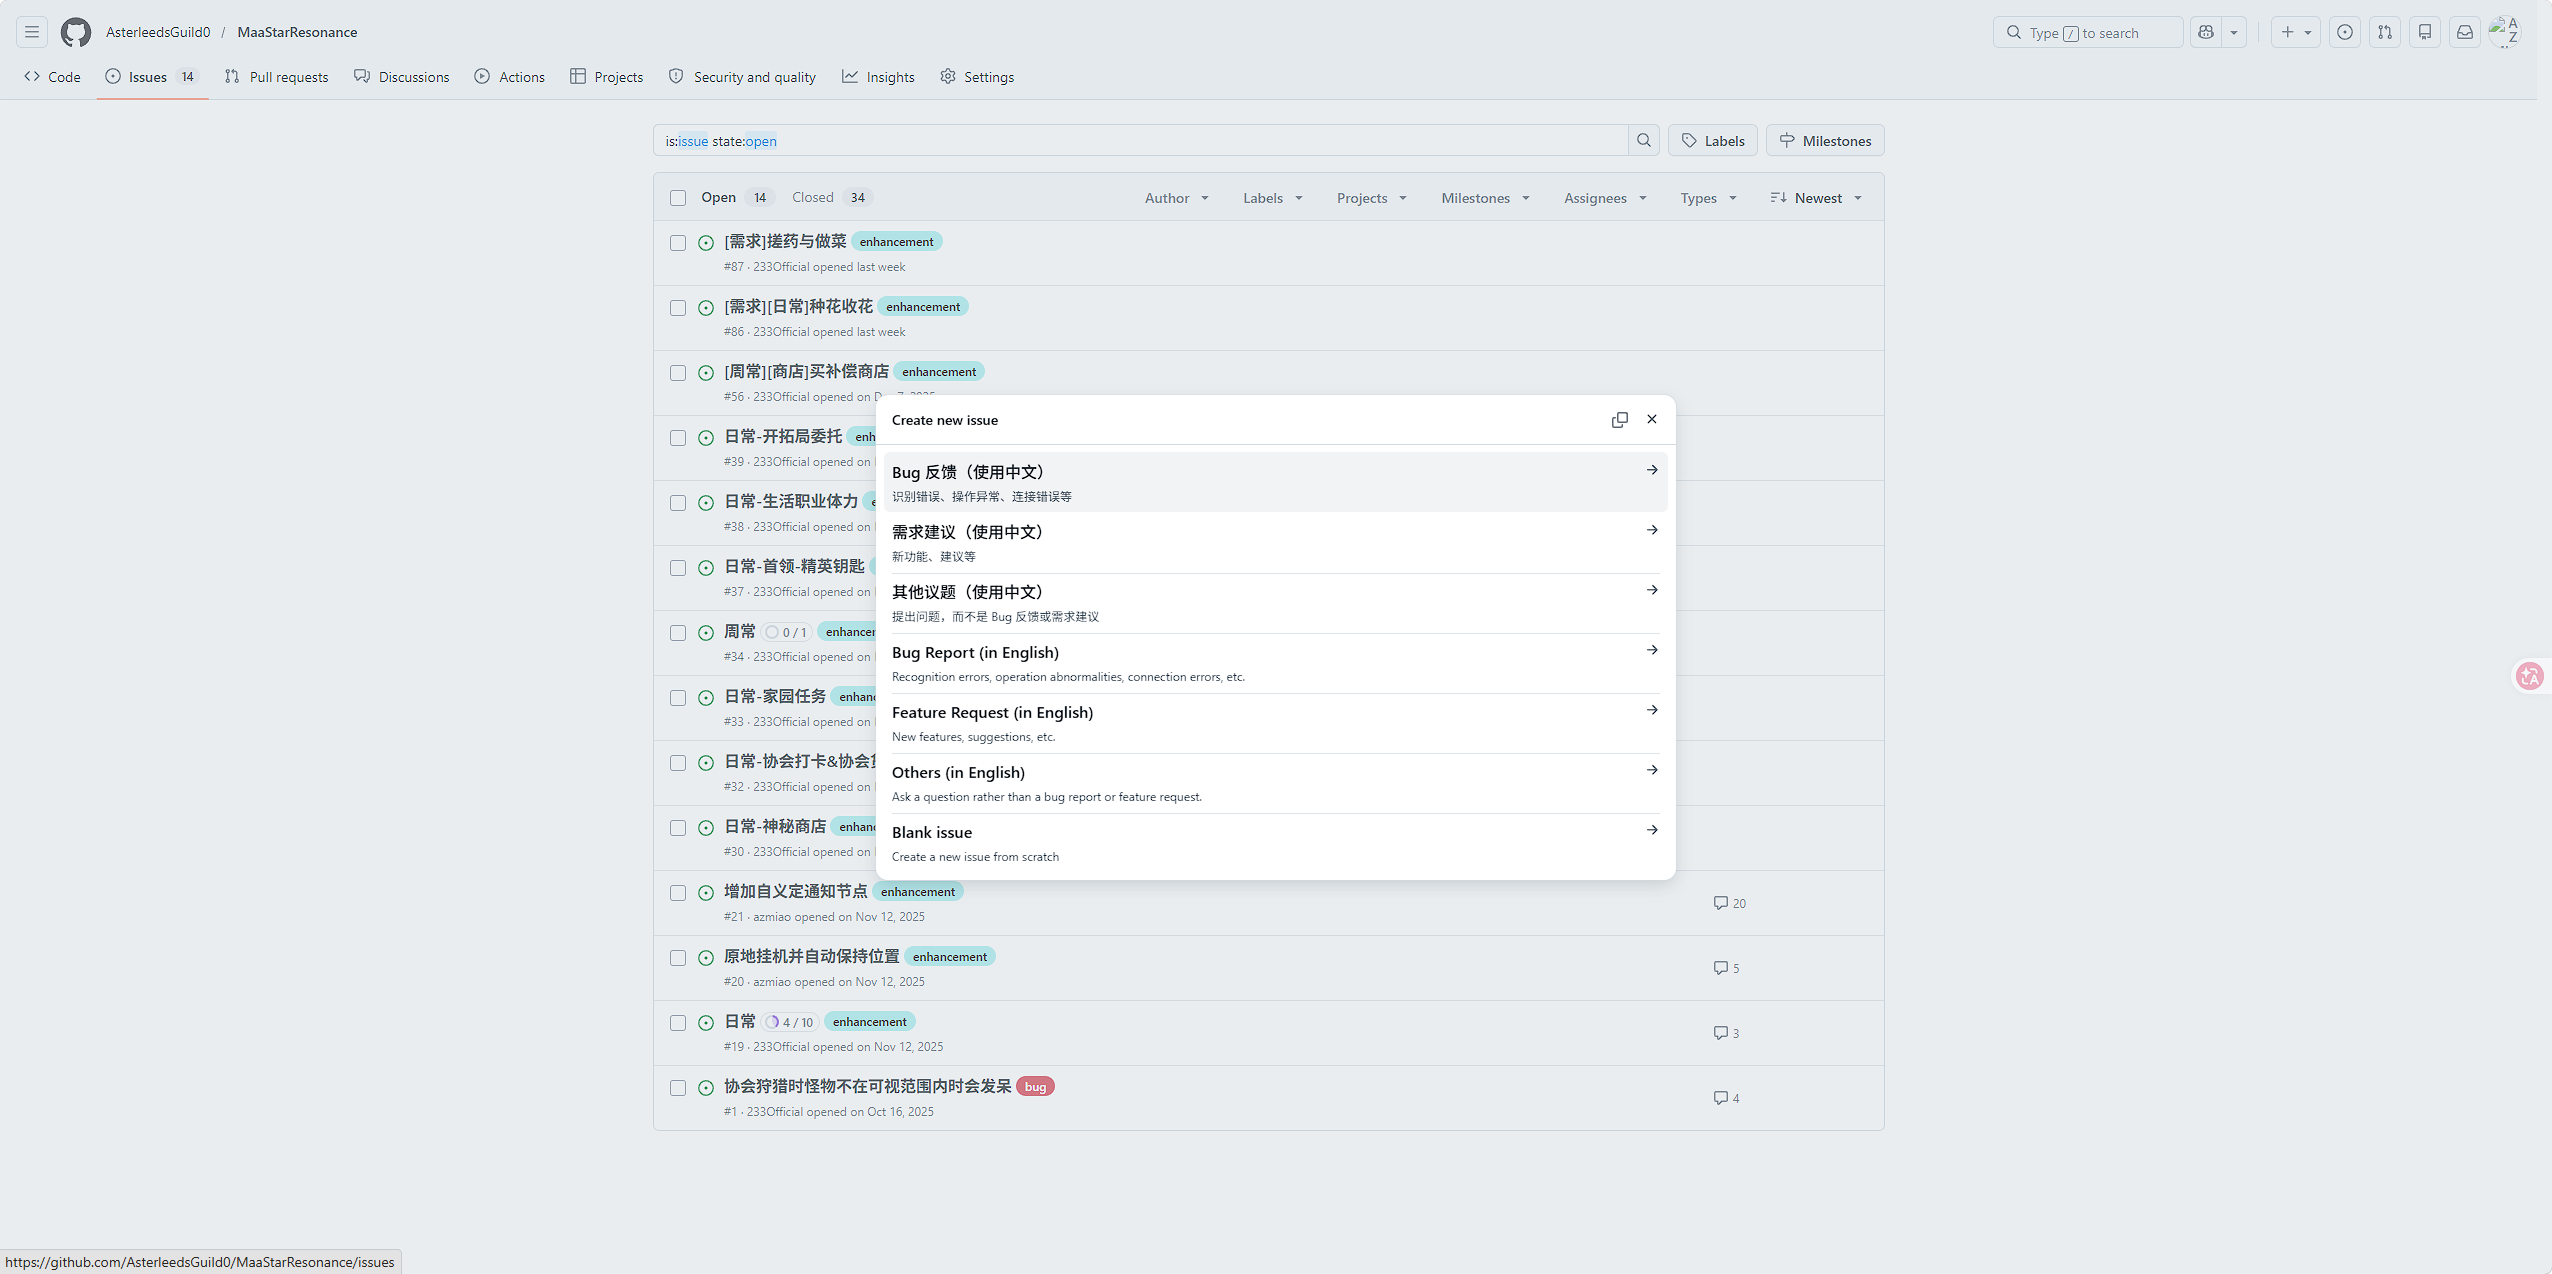Viewport: 2552px width, 1274px height.
Task: Click the enhancement label on issue #86
Action: [x=923, y=307]
